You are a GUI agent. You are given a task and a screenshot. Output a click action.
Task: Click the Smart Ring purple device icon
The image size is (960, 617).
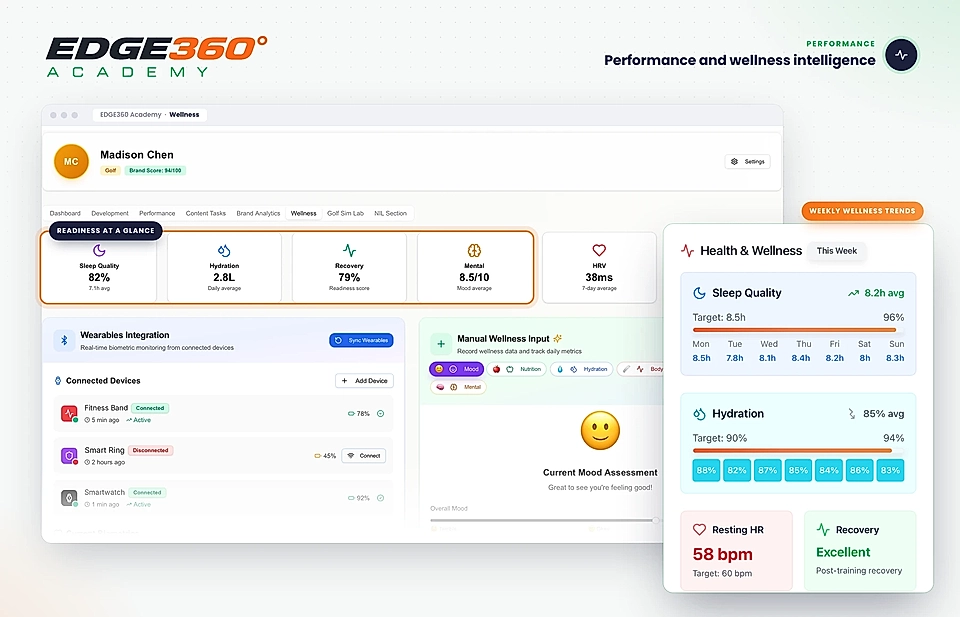[69, 455]
